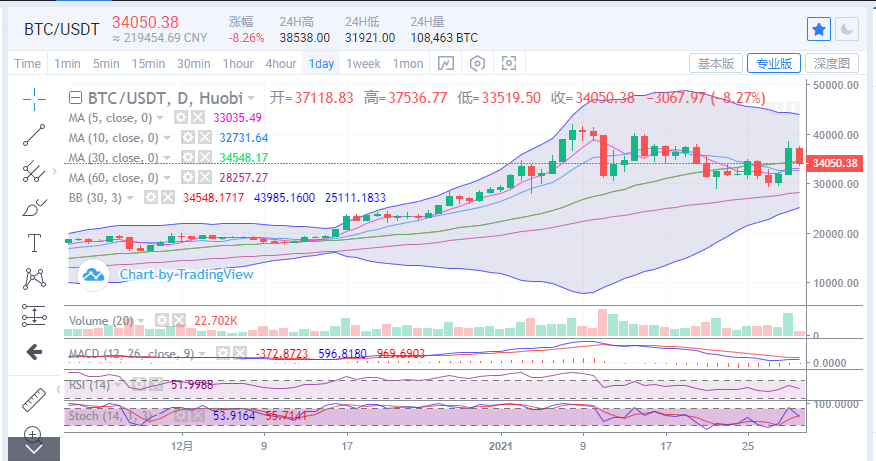Click the back arrow in left toolbar
Screen dimensions: 876x461
(x=34, y=351)
